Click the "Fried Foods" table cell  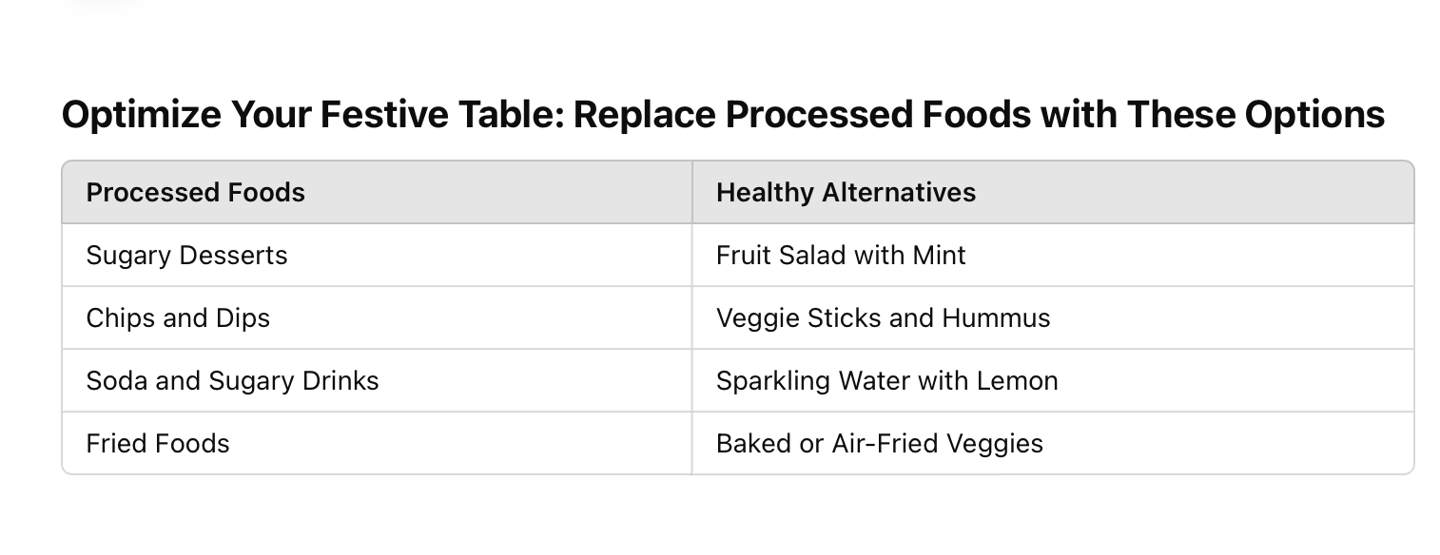[158, 443]
